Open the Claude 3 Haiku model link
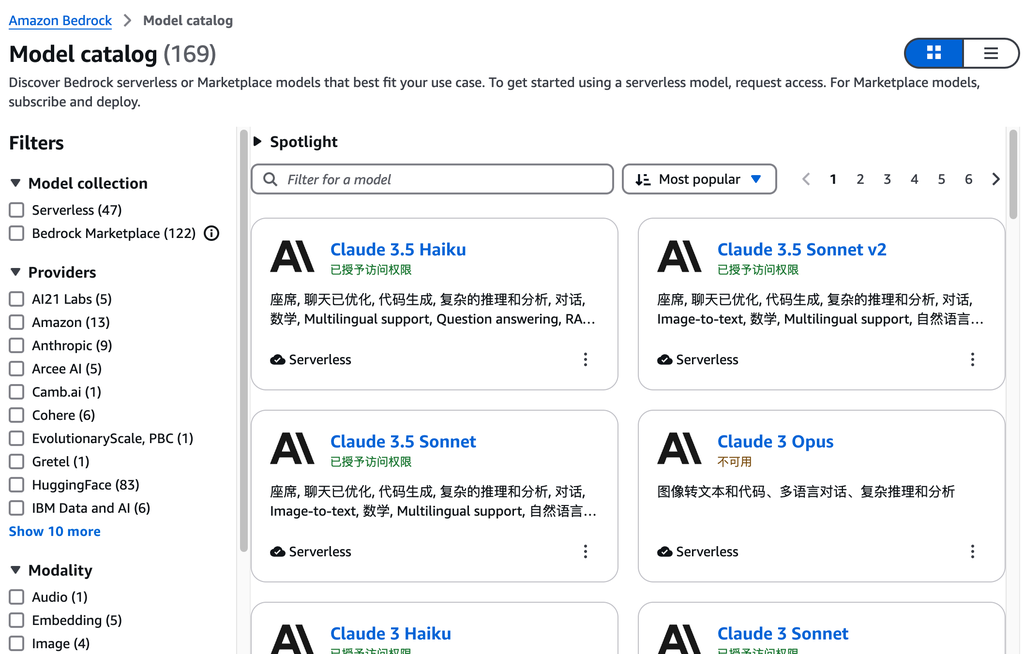Viewport: 1024px width, 654px height. pos(391,634)
